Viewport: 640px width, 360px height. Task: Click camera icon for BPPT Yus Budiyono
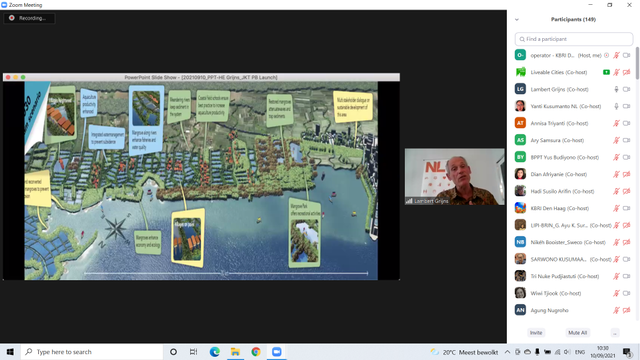627,157
